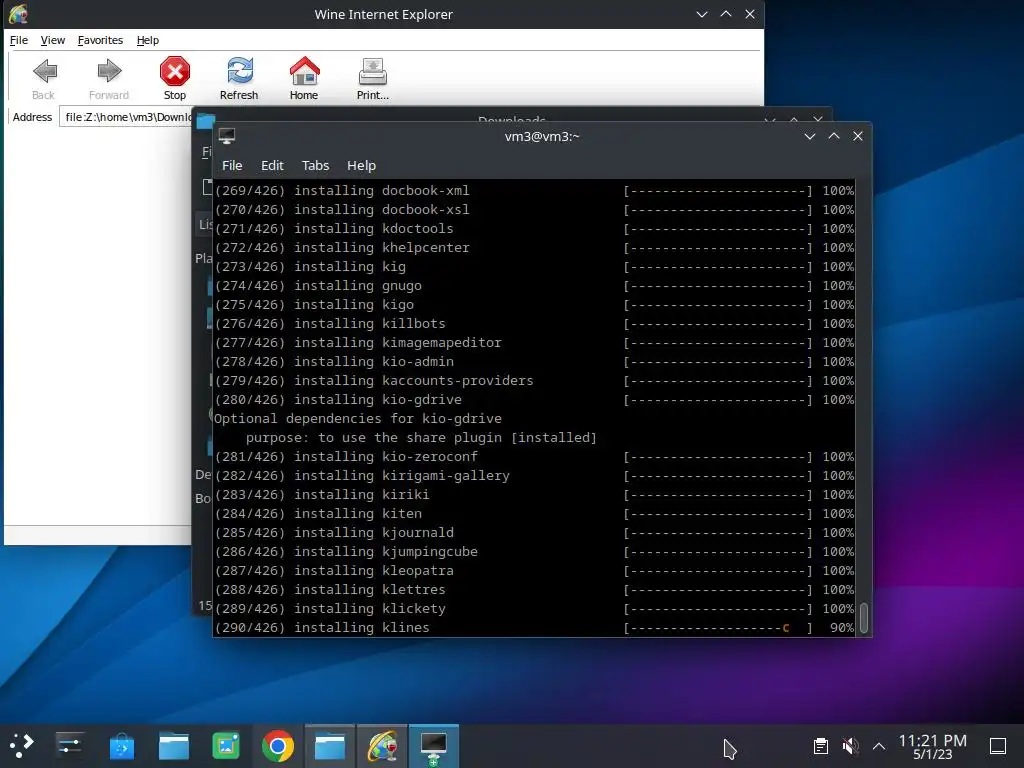Go to Home in Wine Internet Explorer

(304, 78)
